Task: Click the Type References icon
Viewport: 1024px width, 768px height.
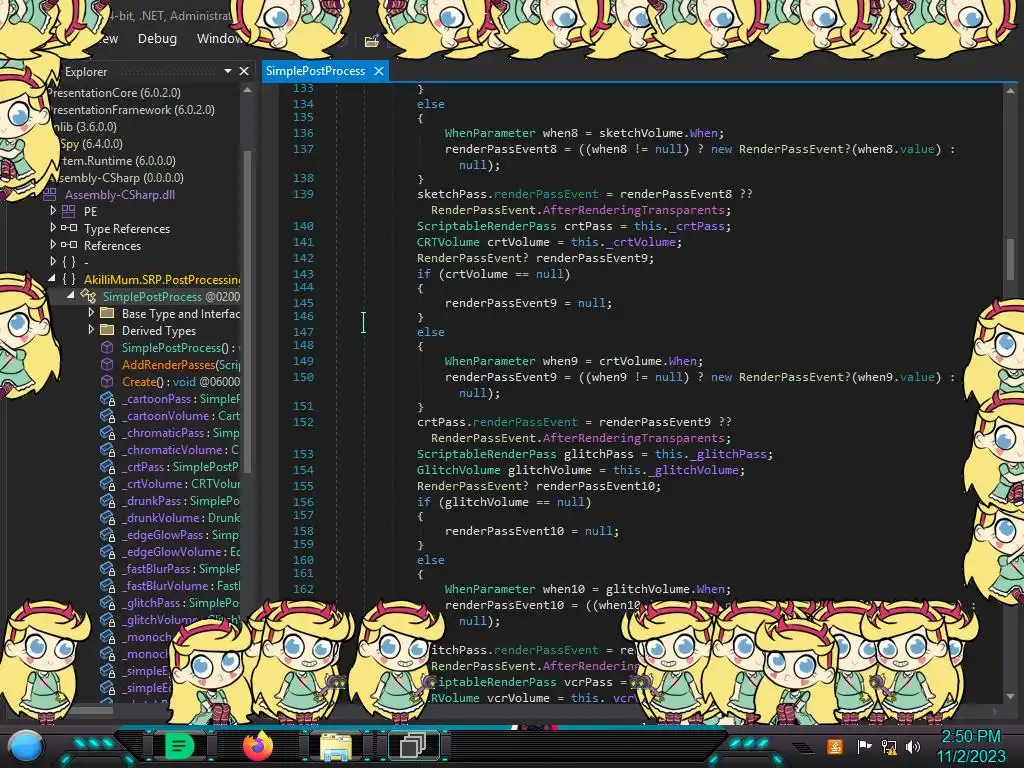Action: (x=69, y=228)
